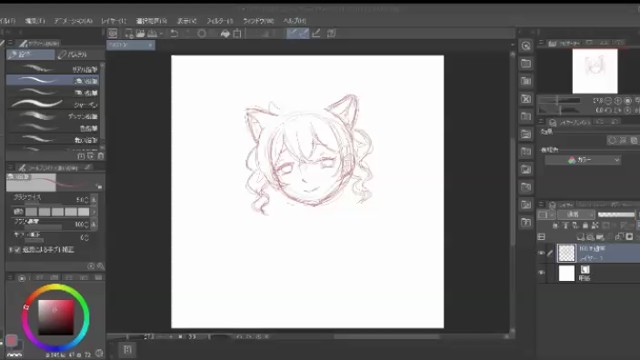Open the Selection (選択範囲) menu

(151, 21)
